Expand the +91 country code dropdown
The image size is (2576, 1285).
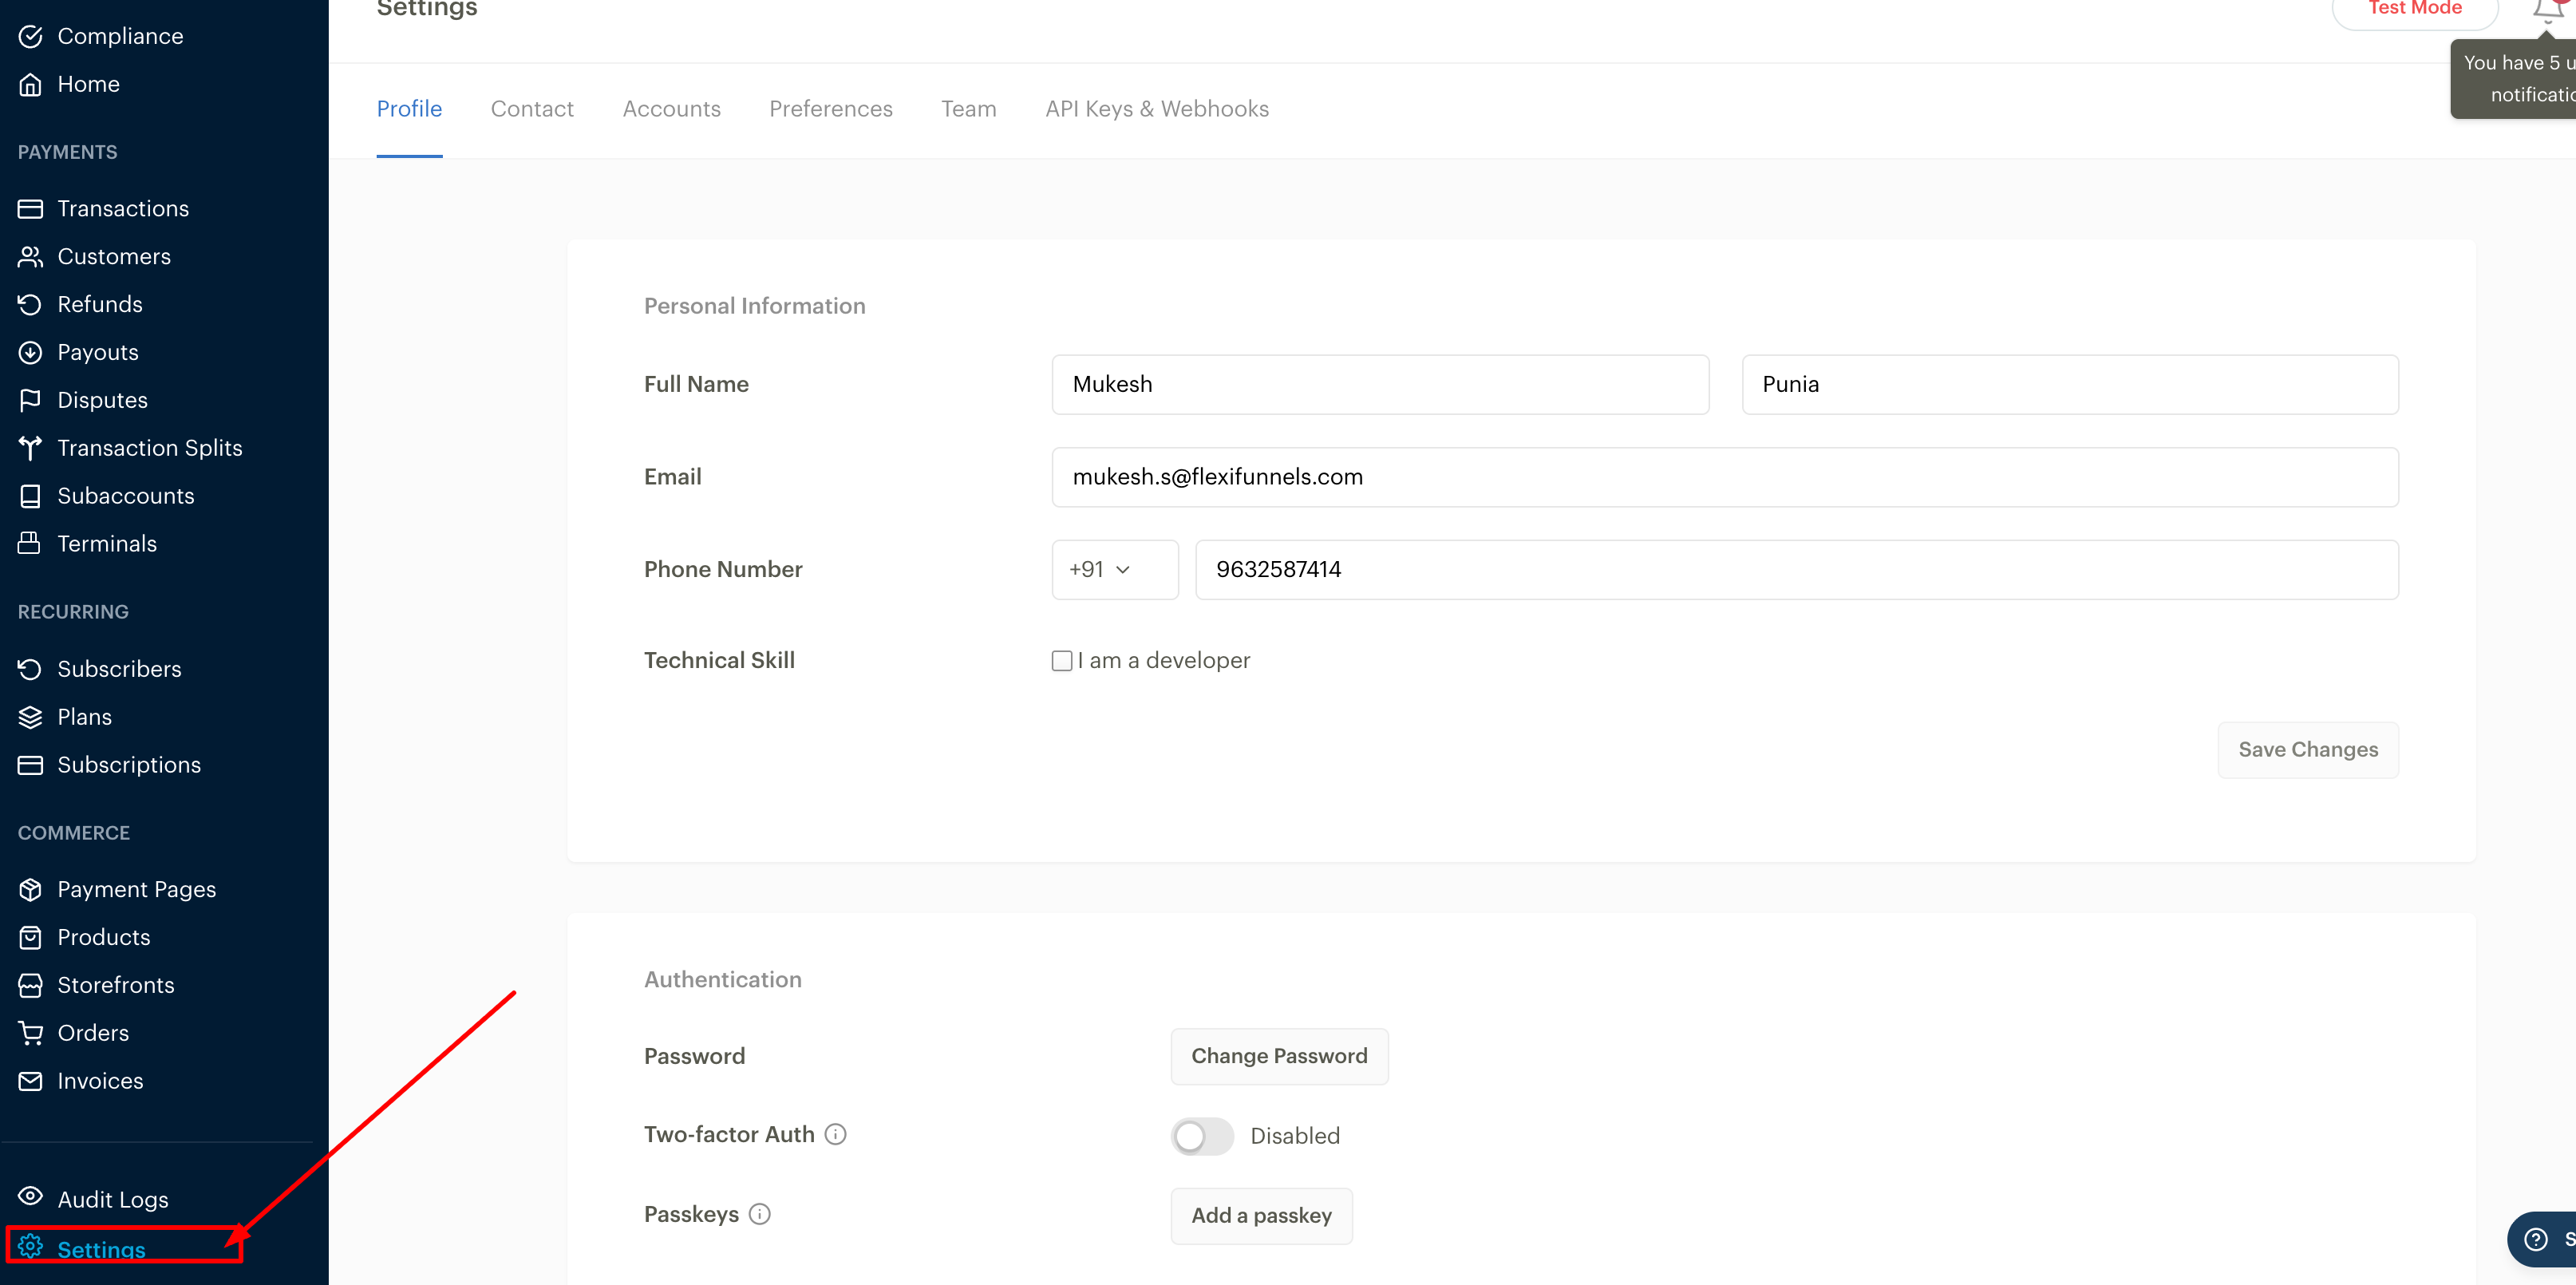tap(1114, 570)
